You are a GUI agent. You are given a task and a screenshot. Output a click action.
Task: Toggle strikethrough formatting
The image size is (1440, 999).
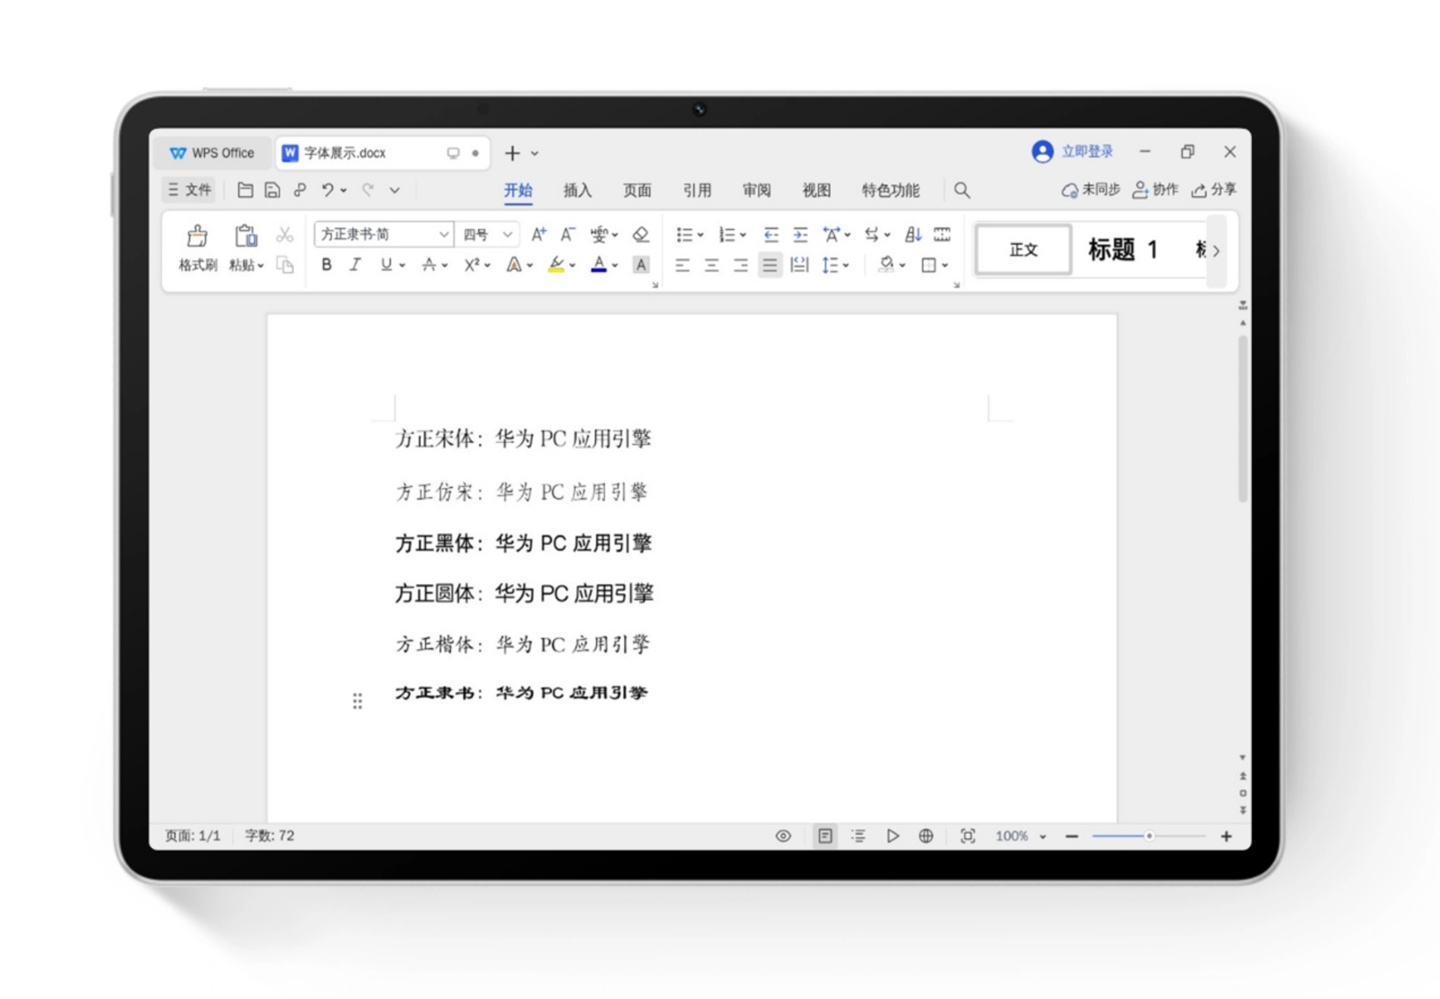point(429,265)
